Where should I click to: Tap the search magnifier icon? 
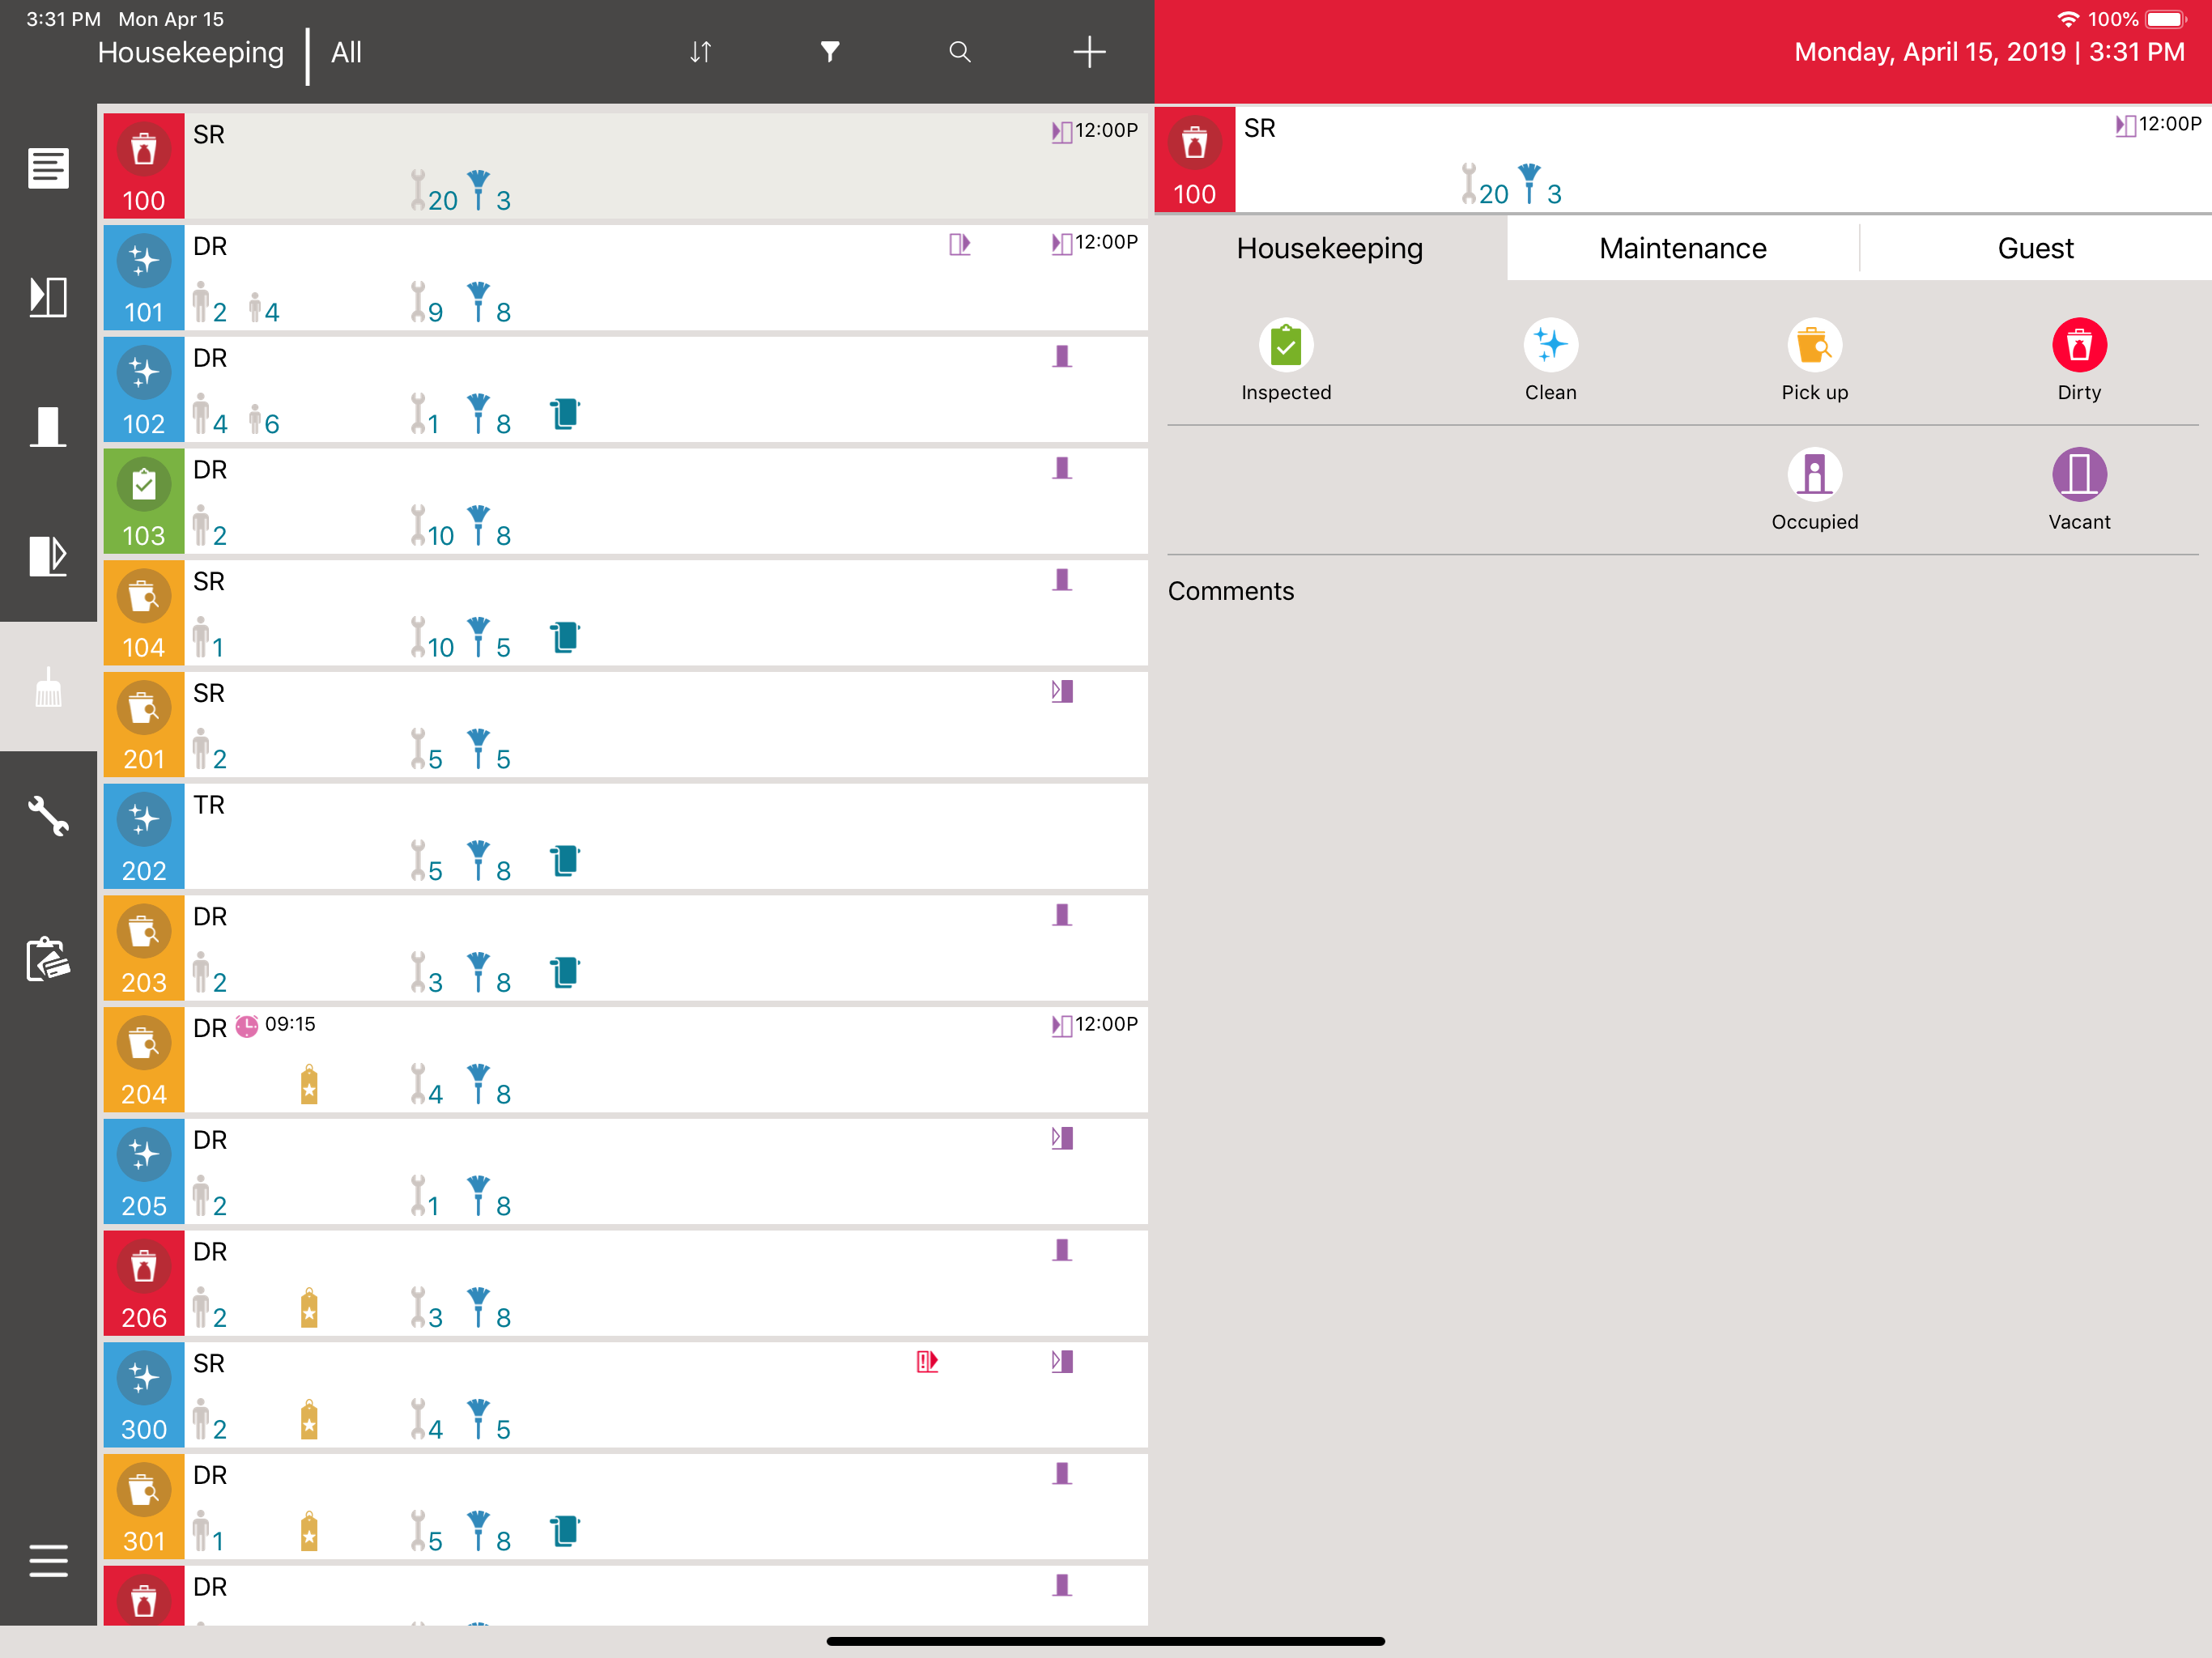click(x=960, y=52)
